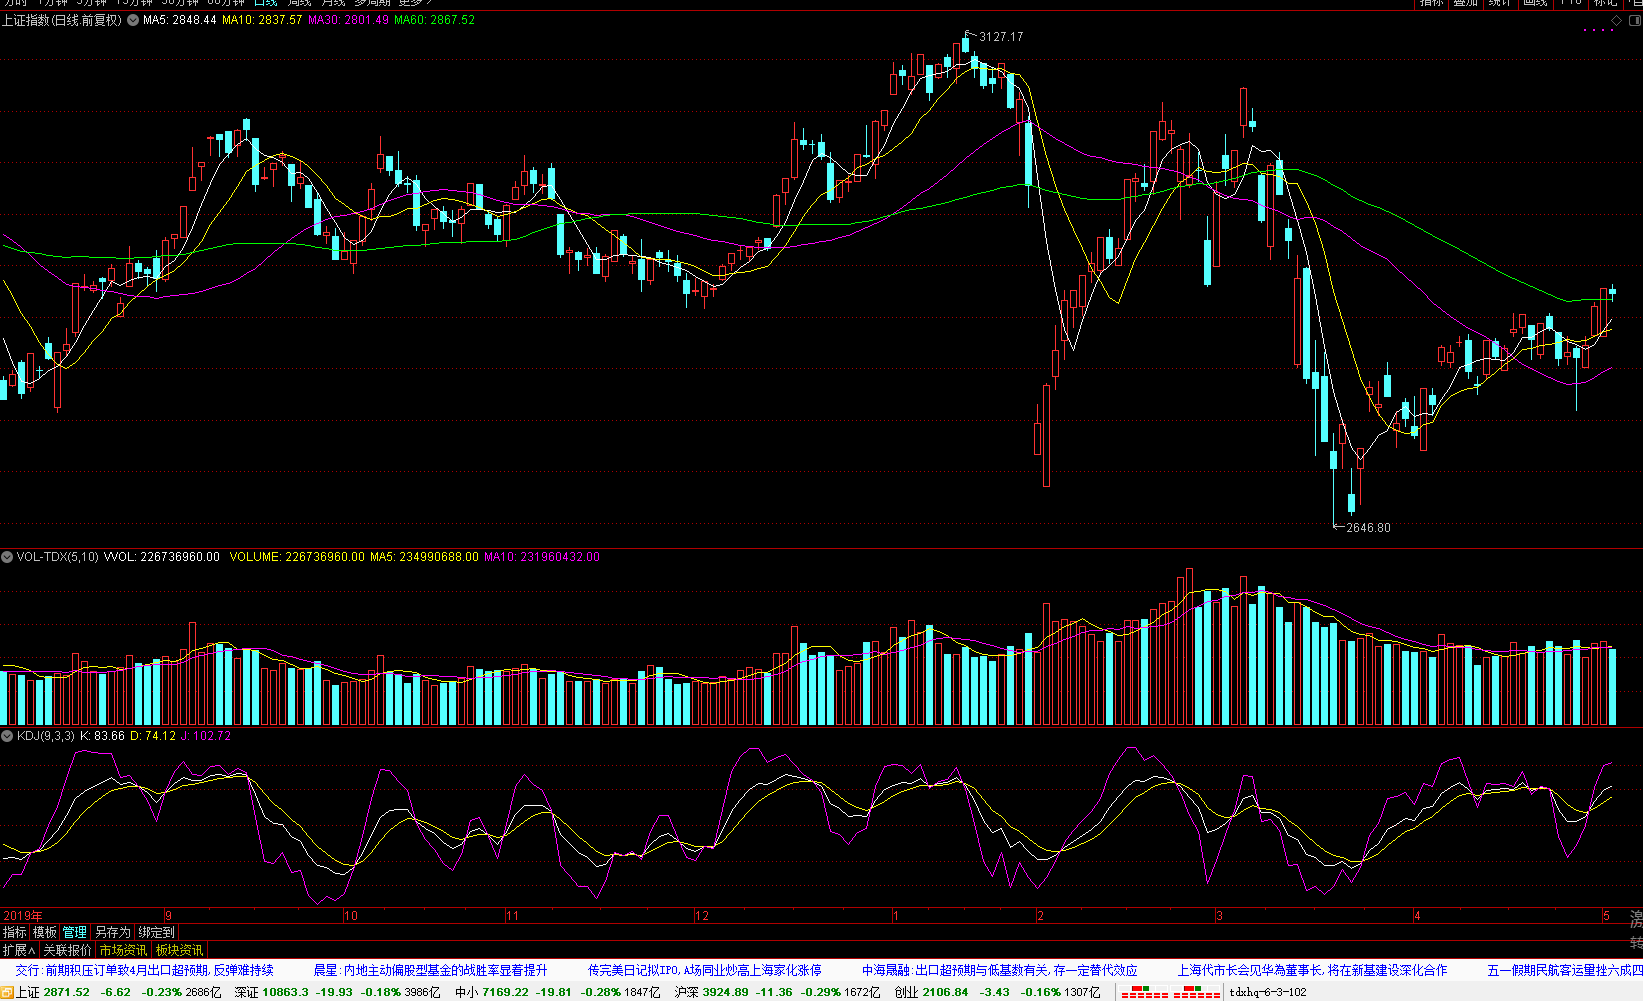Open the 传完美日记拟IPO news headline
The height and width of the screenshot is (1001, 1643).
(705, 970)
